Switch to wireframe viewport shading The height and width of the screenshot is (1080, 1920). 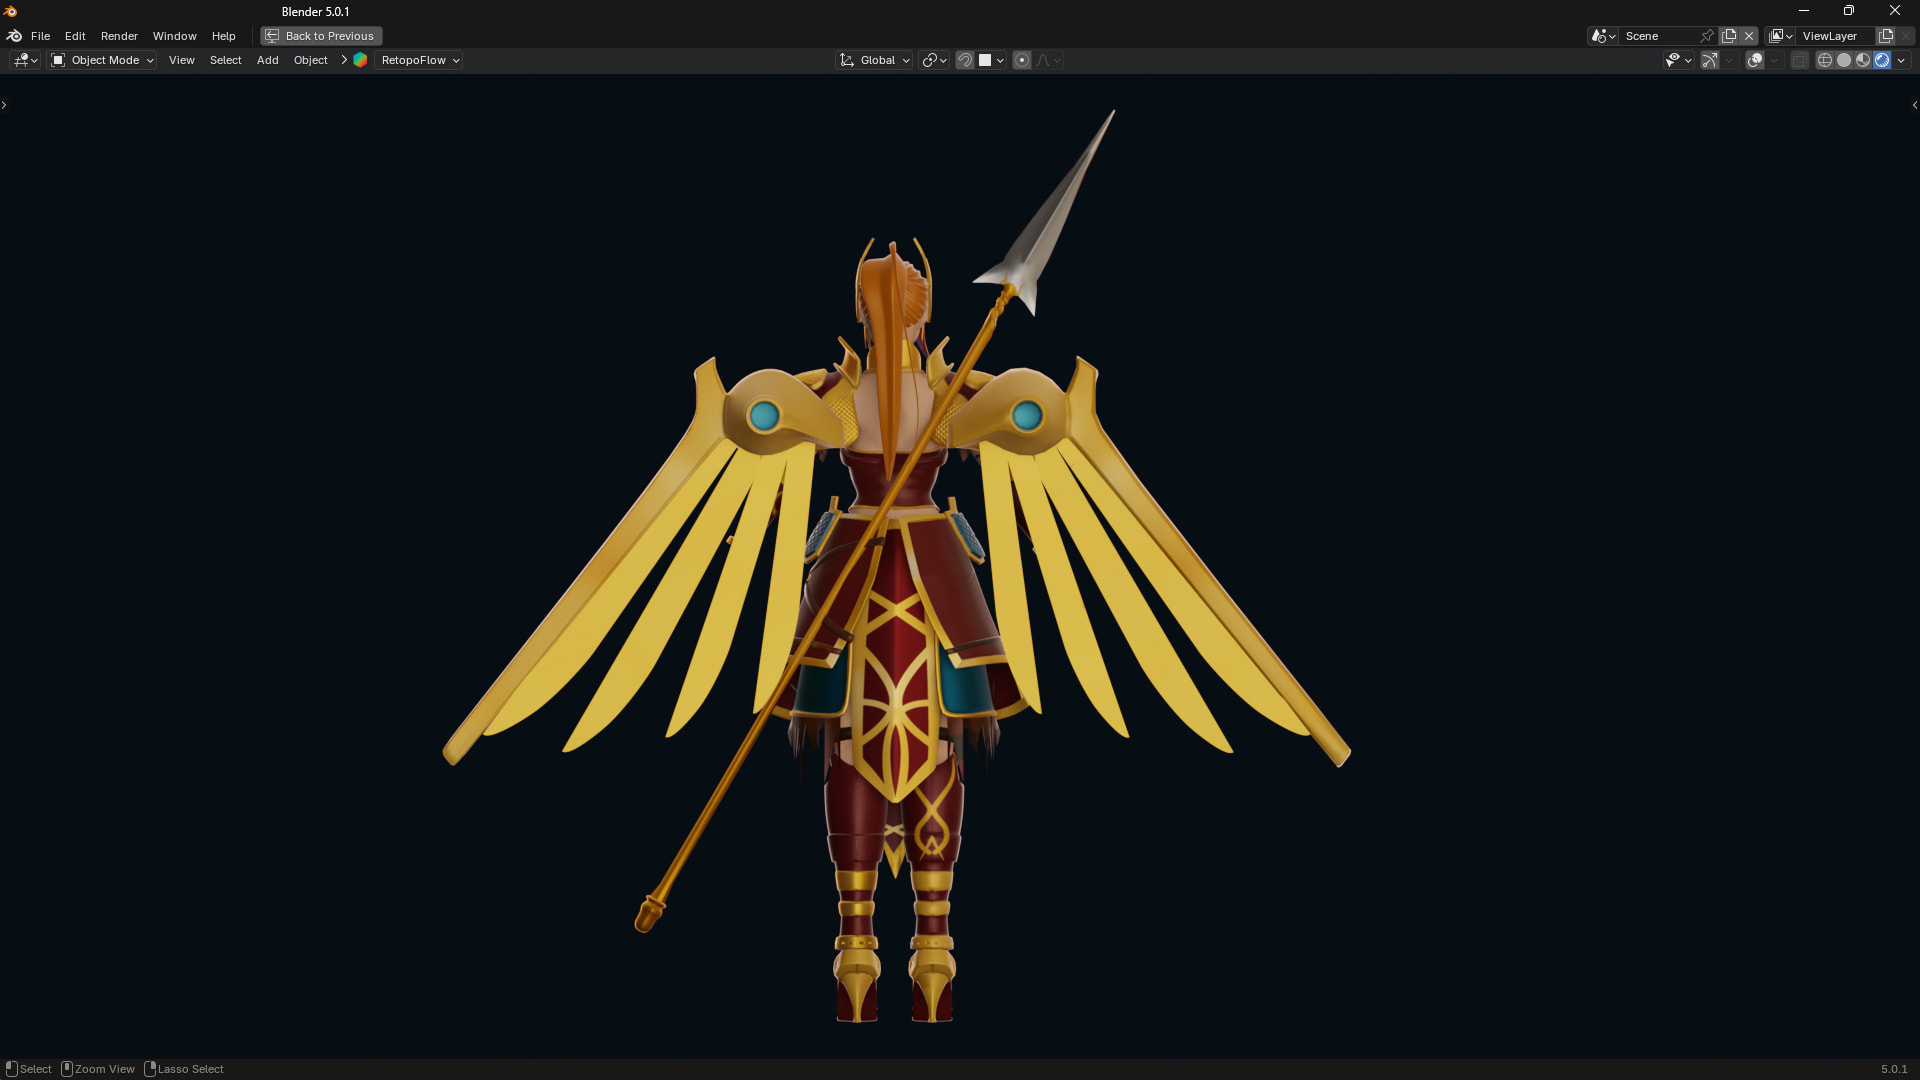tap(1824, 60)
